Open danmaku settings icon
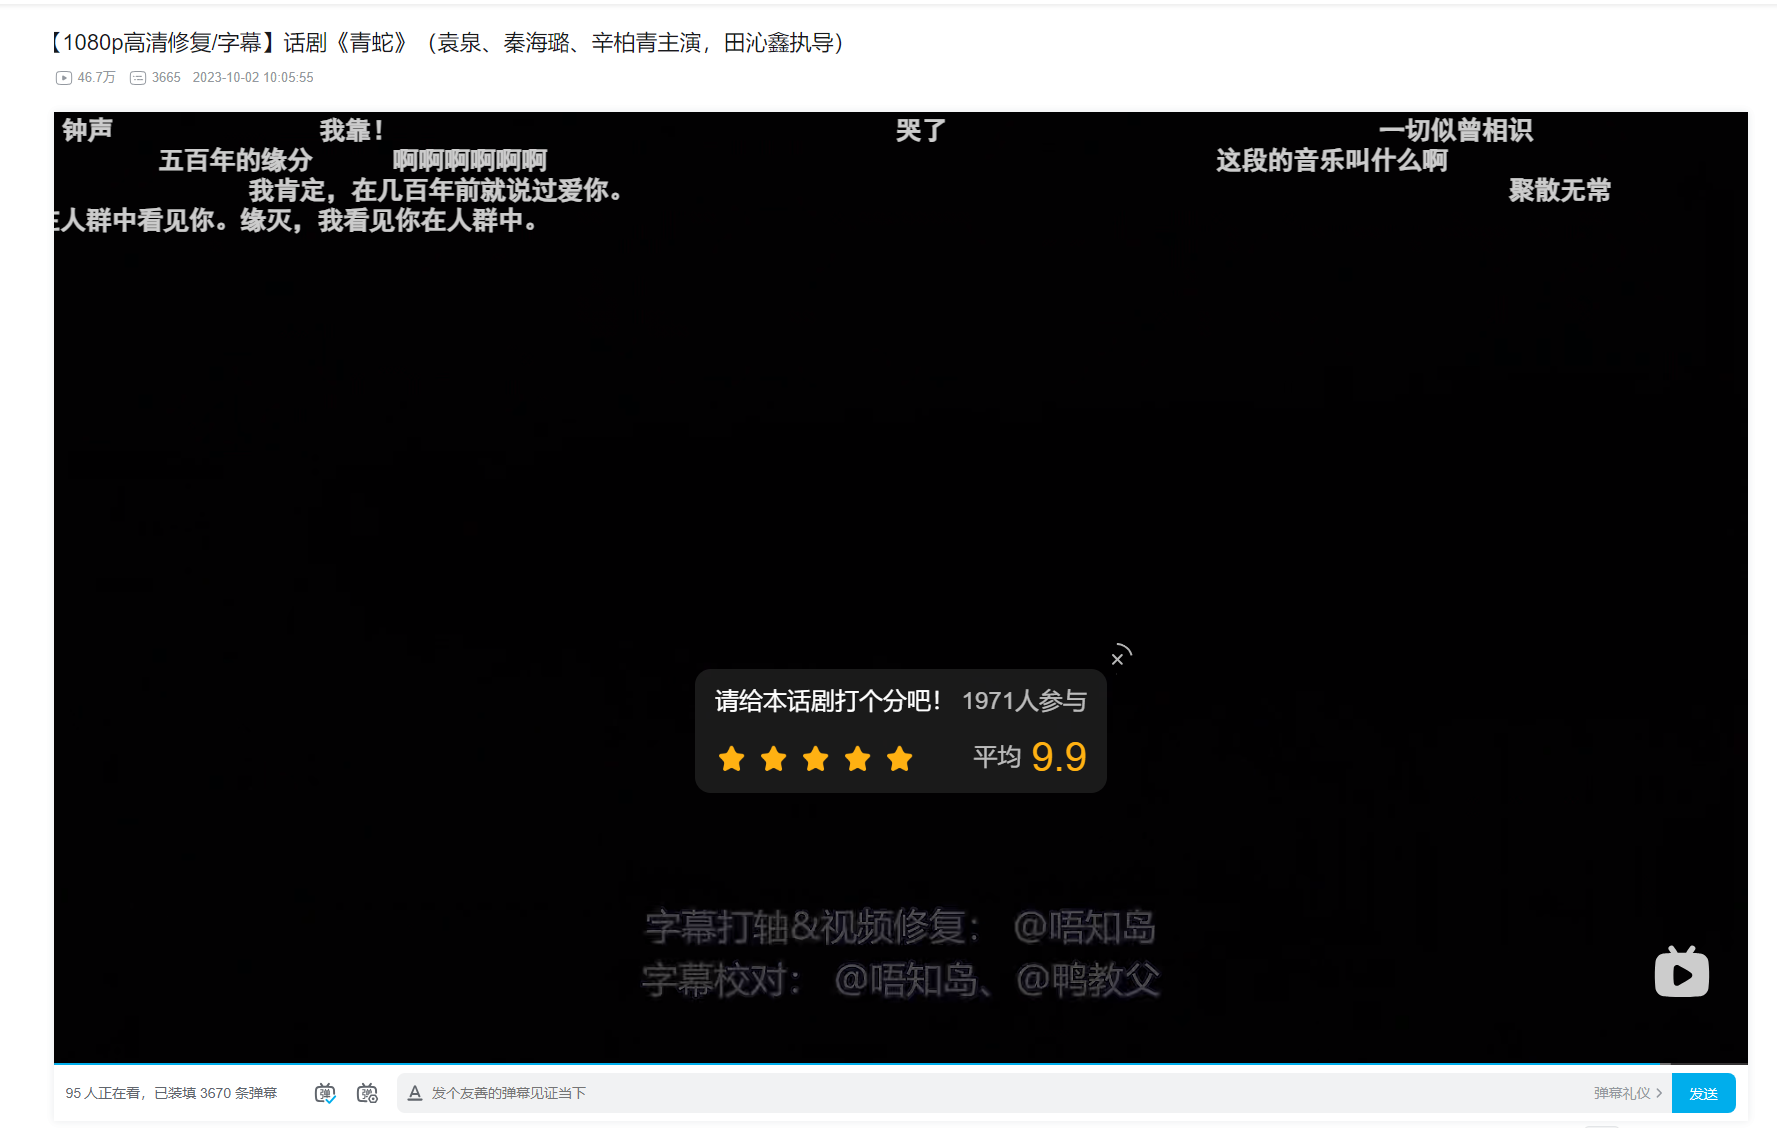 [367, 1093]
